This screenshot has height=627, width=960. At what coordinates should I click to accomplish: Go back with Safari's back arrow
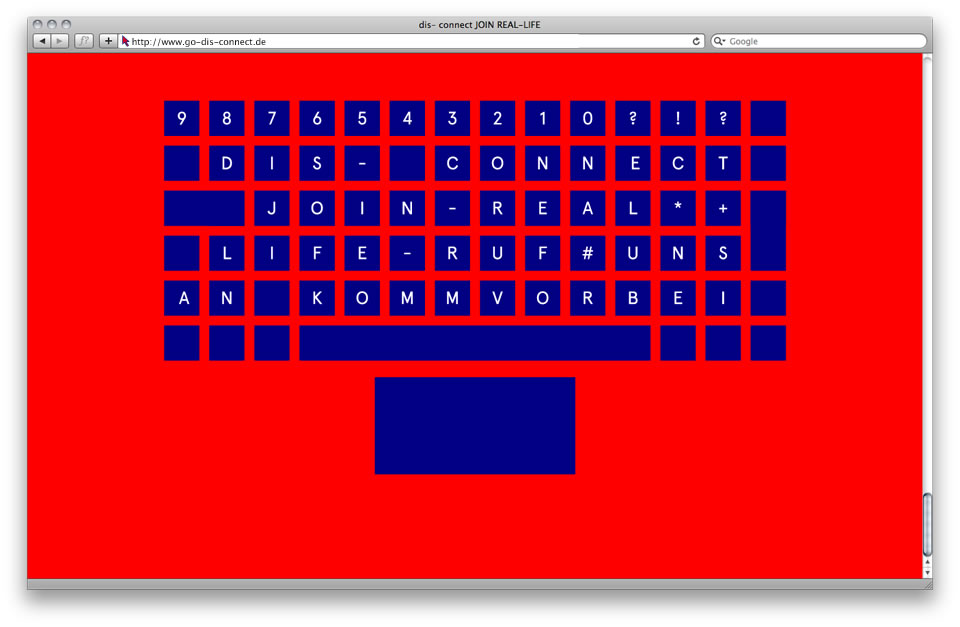[x=42, y=41]
